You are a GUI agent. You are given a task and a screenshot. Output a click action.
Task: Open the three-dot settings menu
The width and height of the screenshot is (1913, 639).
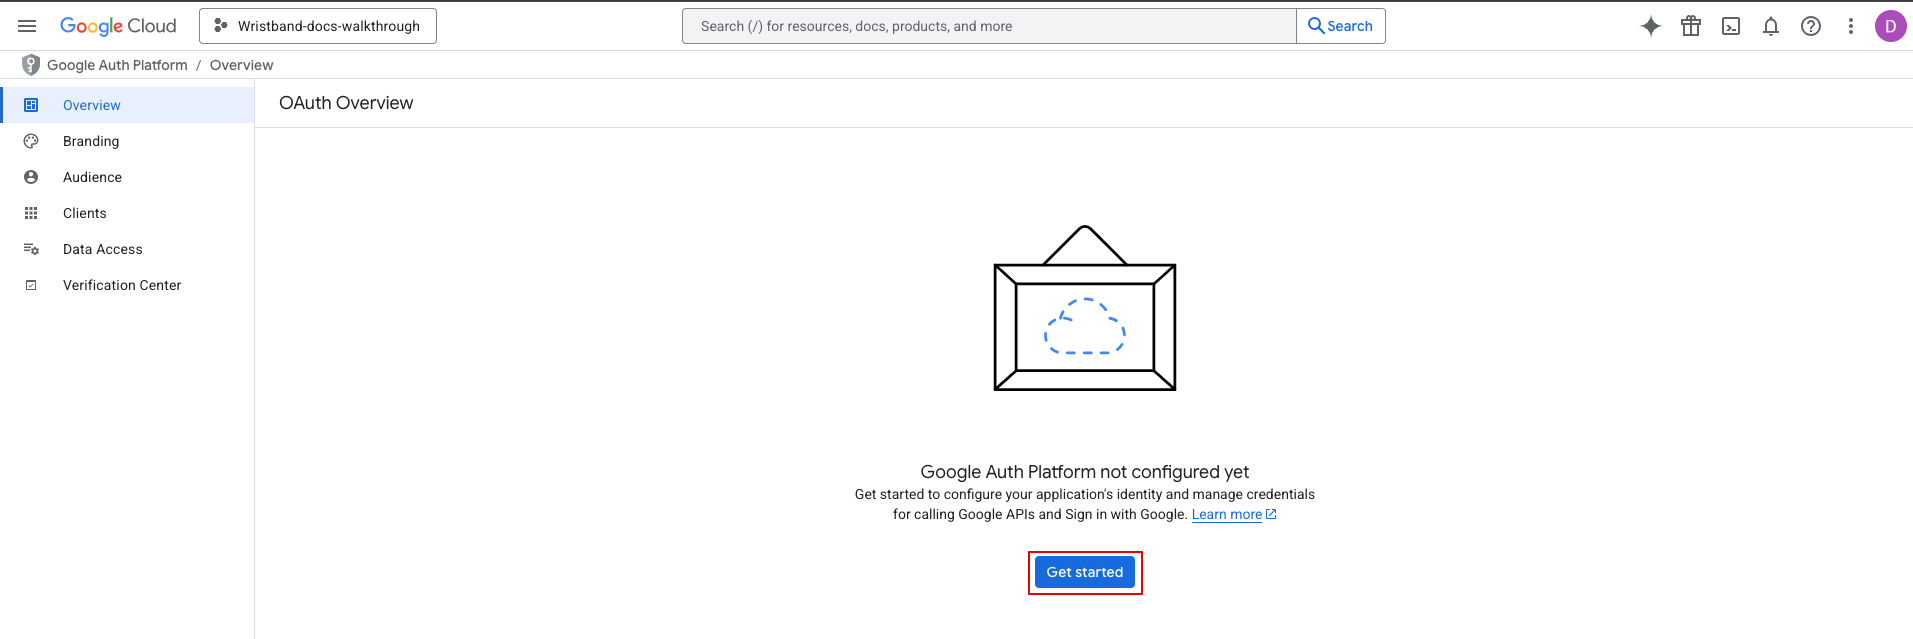coord(1851,26)
